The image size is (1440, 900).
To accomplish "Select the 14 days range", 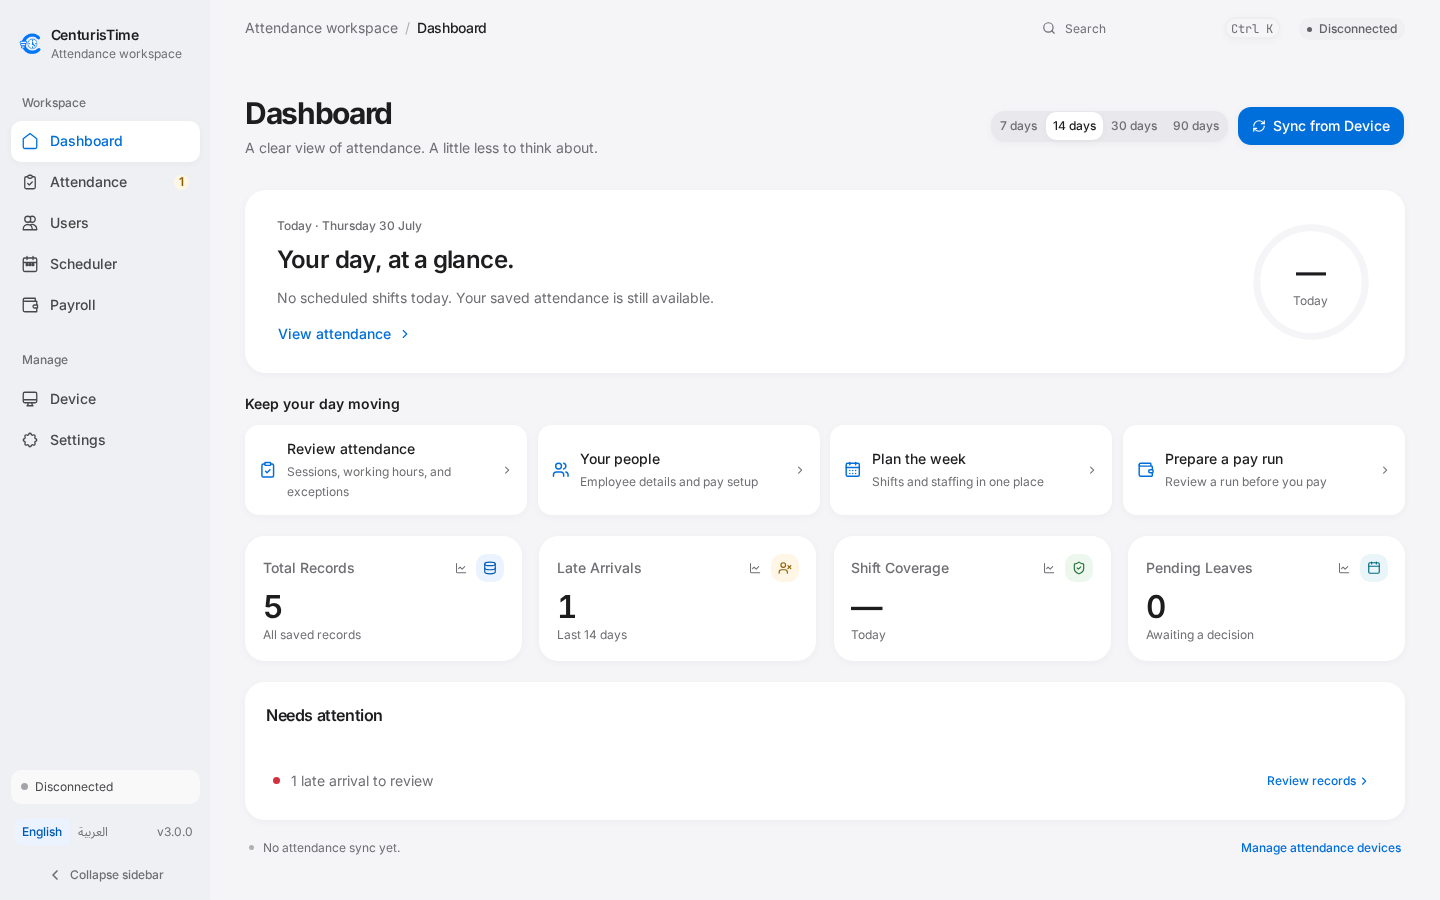I will (x=1075, y=126).
